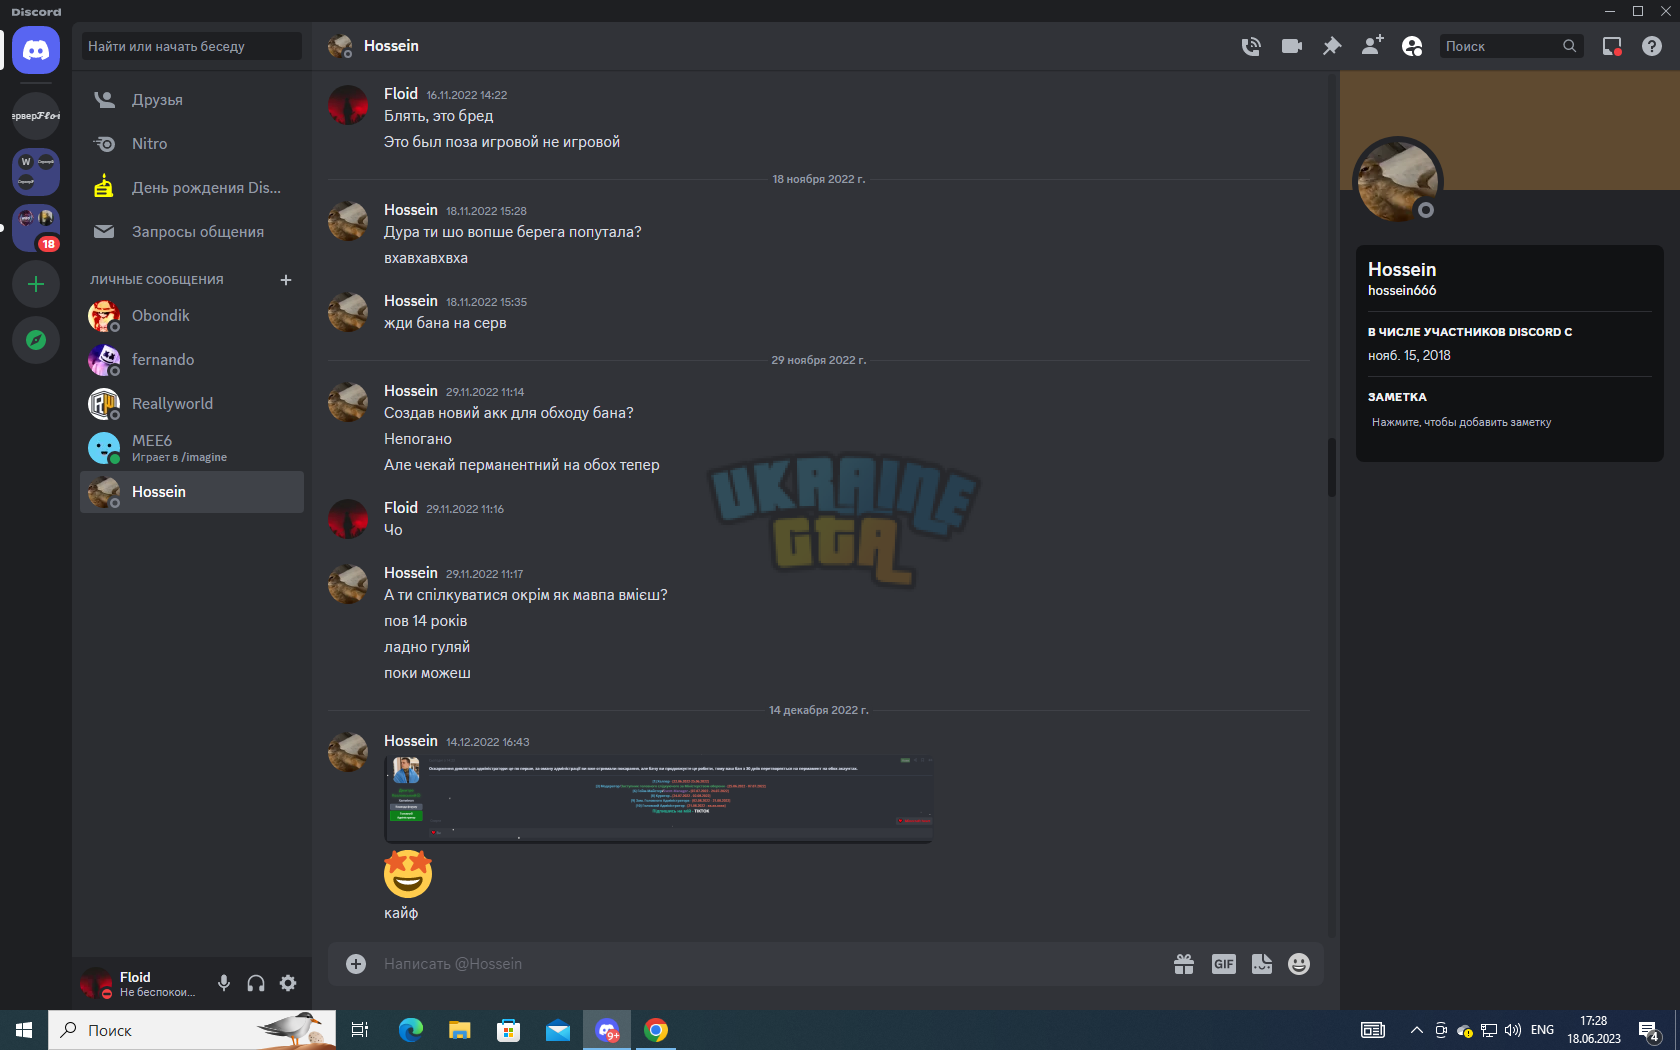Show hidden system tray icons
This screenshot has width=1680, height=1050.
tap(1416, 1030)
